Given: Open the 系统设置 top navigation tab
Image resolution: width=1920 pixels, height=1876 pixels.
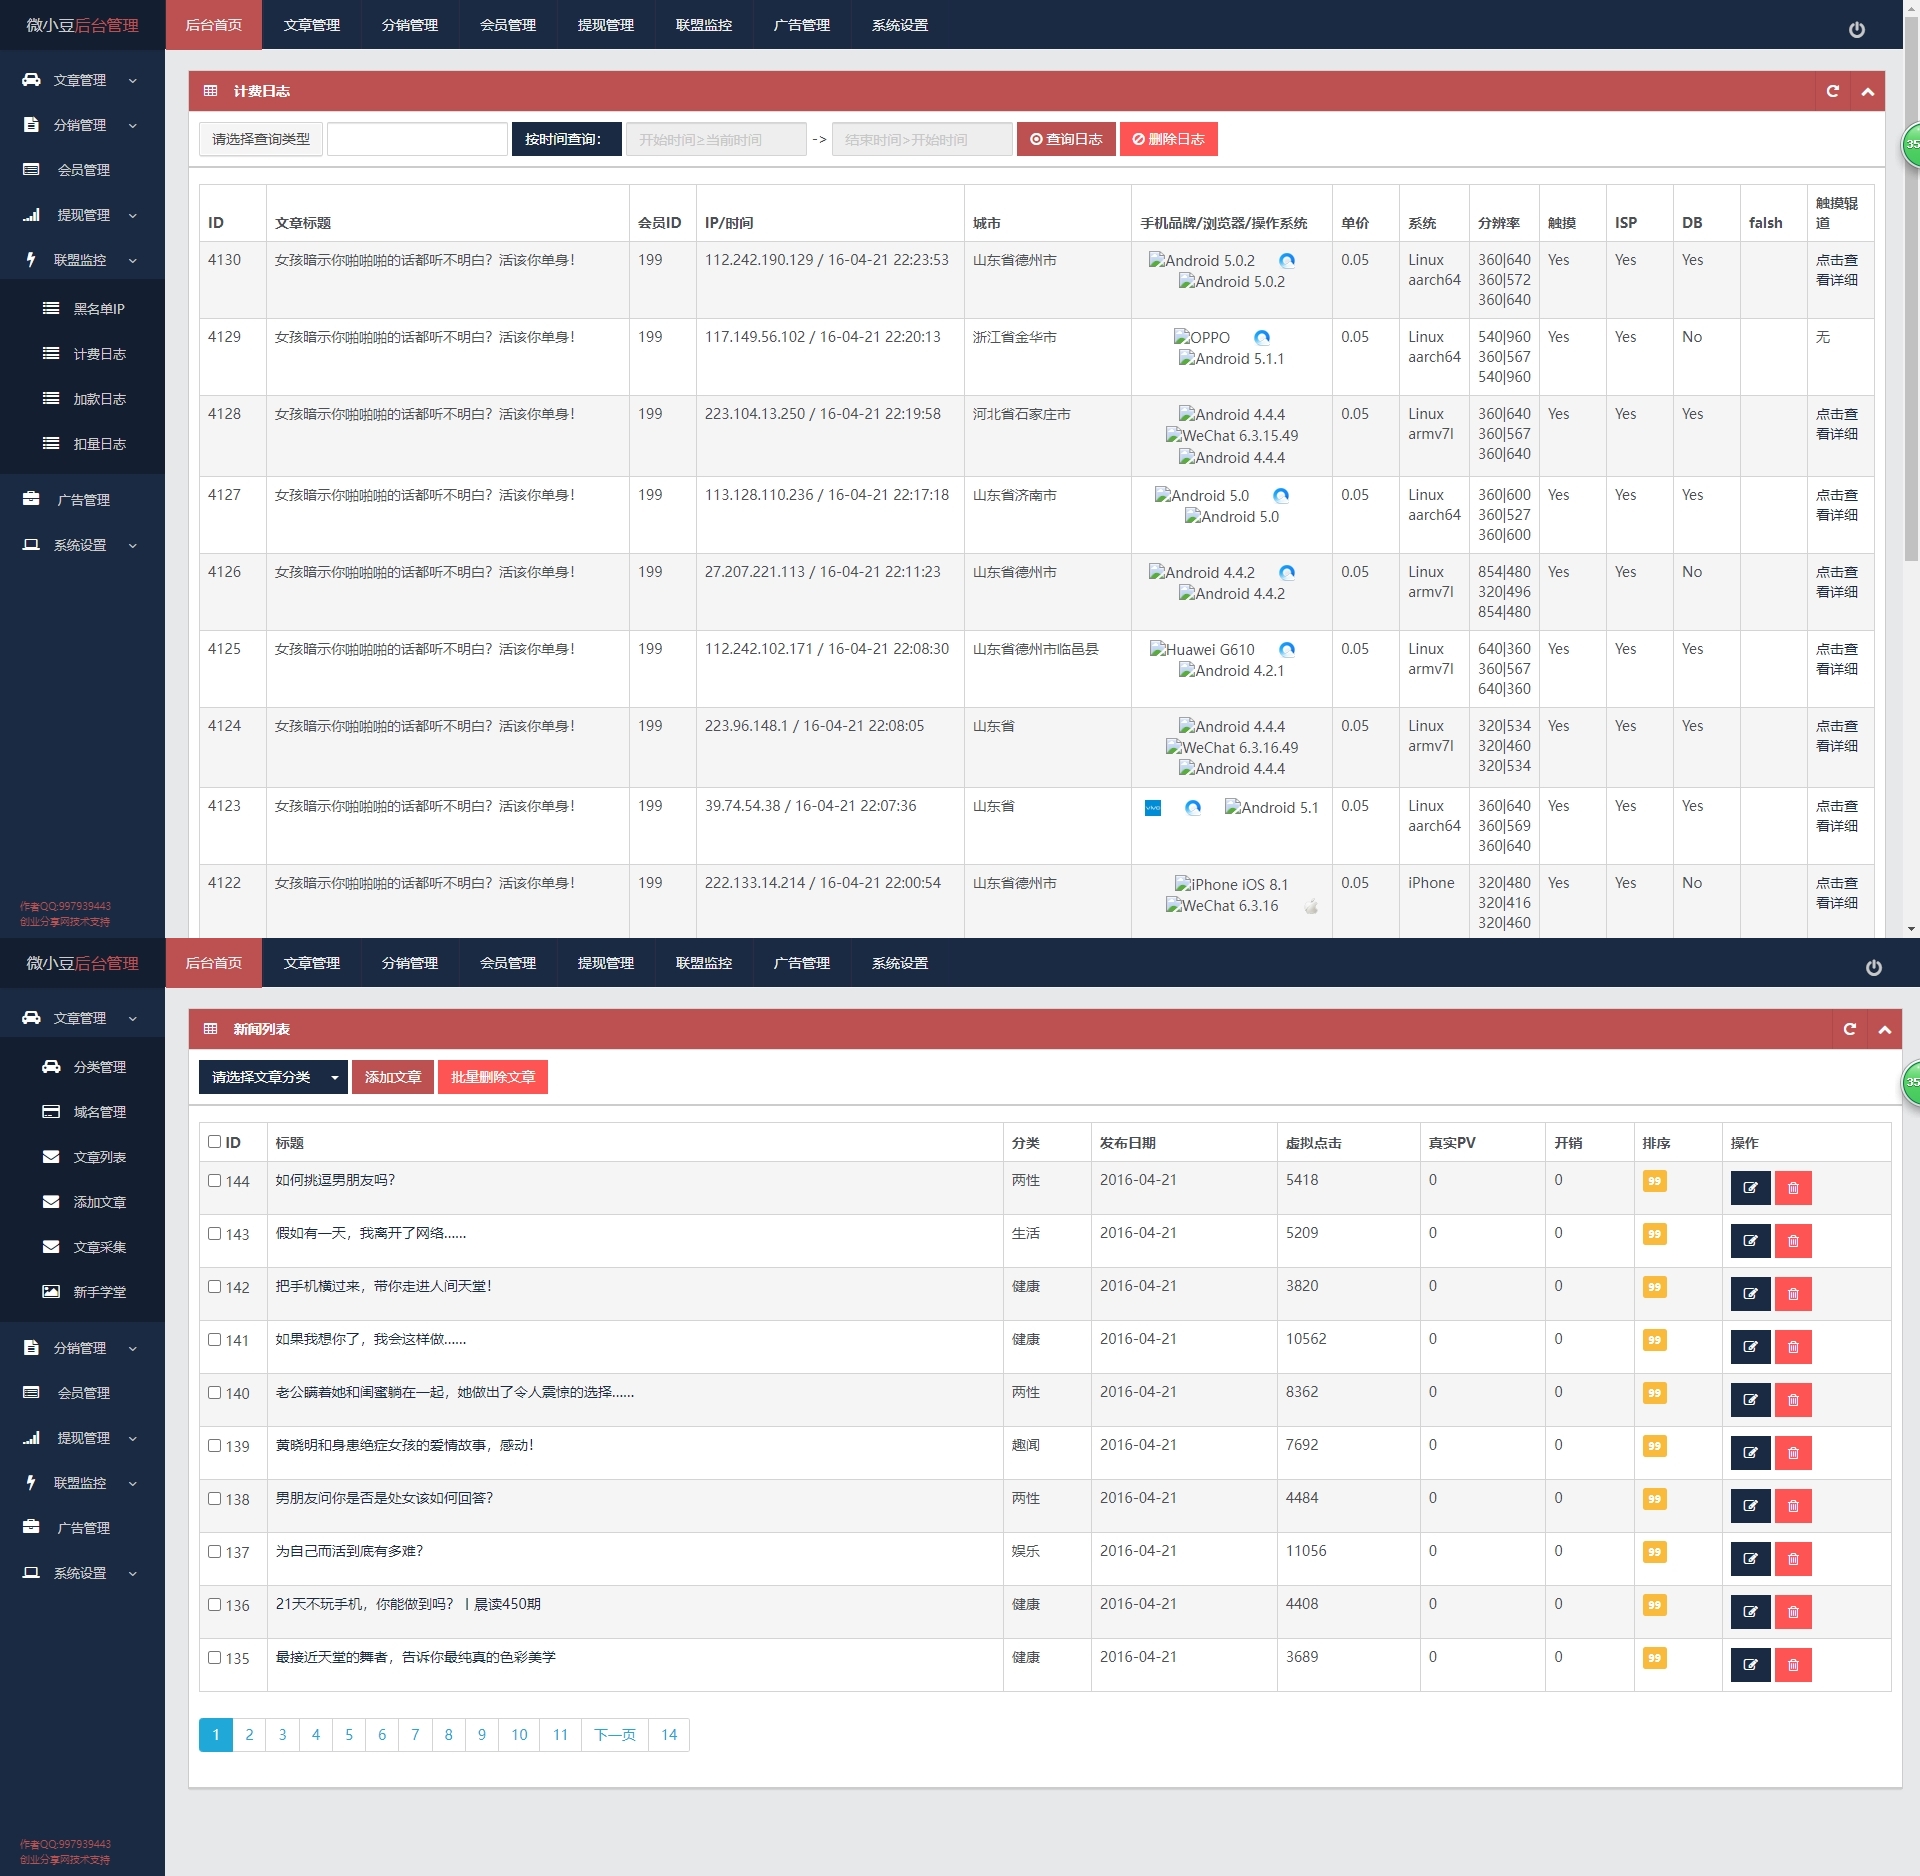Looking at the screenshot, I should tap(899, 25).
